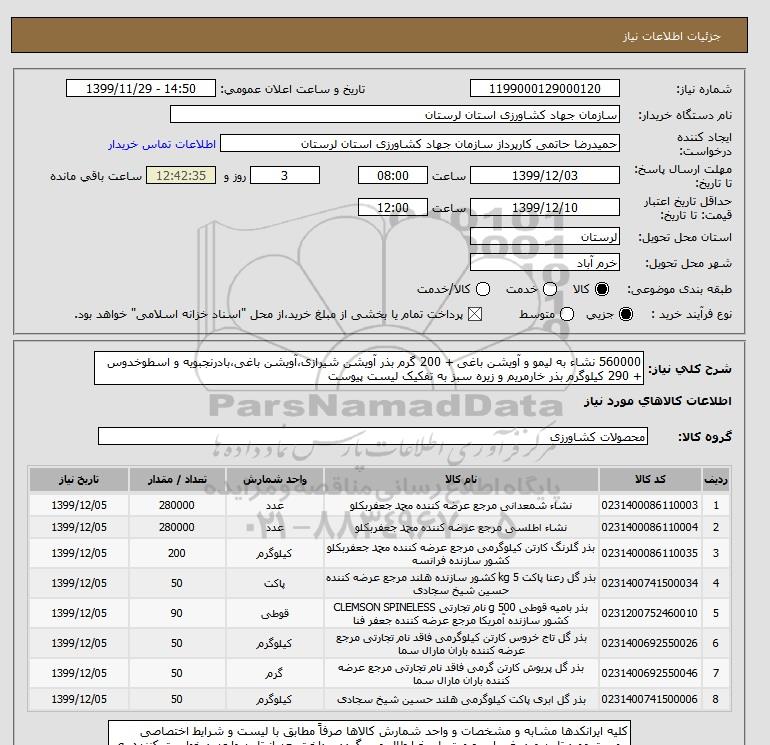This screenshot has width=770, height=745.
Task: Click the price validity hour 12:00
Action: pos(393,207)
